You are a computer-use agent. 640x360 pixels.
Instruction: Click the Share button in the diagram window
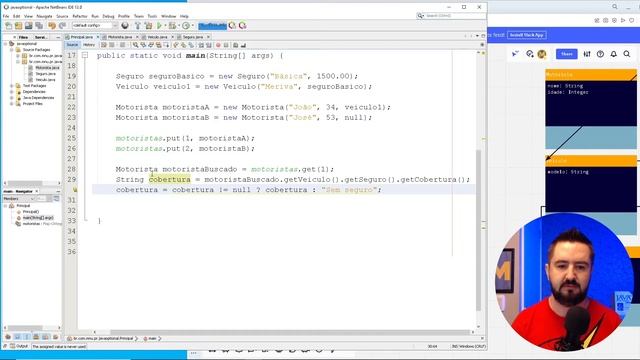pyautogui.click(x=567, y=54)
